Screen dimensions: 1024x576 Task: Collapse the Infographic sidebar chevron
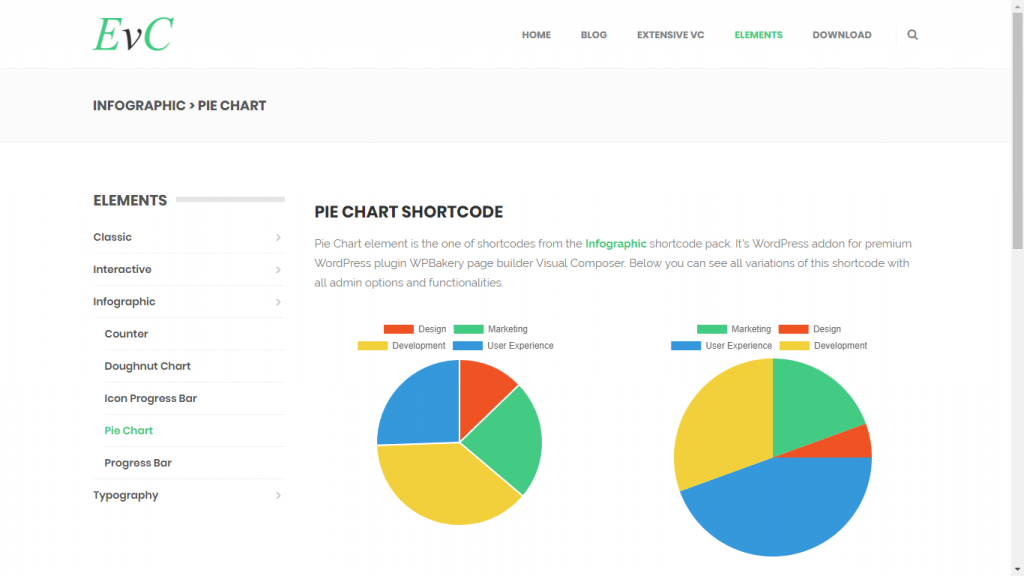[x=278, y=302]
